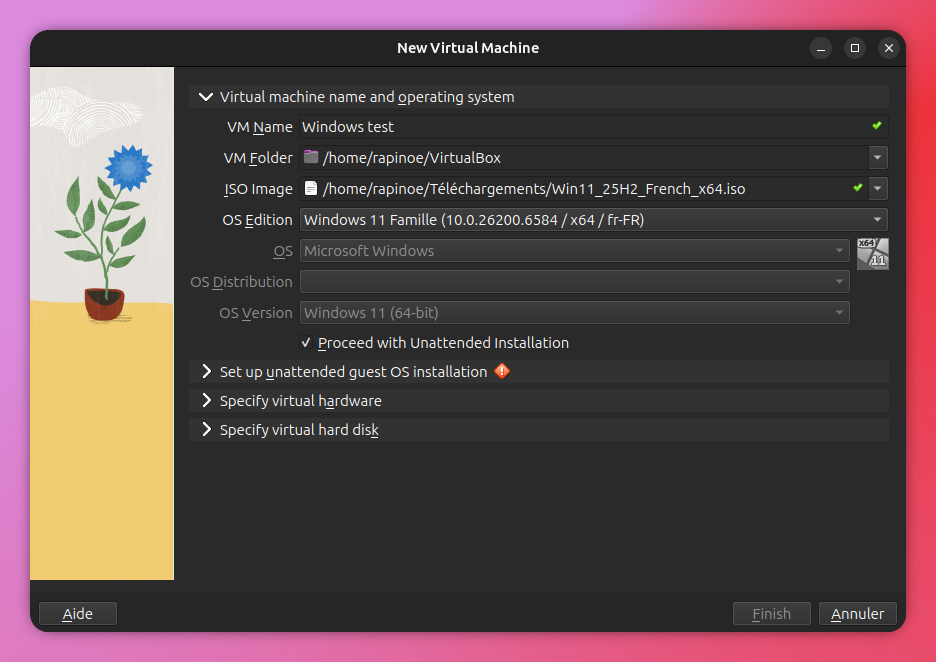
Task: Click the folder icon in VM Folder field
Action: [x=311, y=157]
